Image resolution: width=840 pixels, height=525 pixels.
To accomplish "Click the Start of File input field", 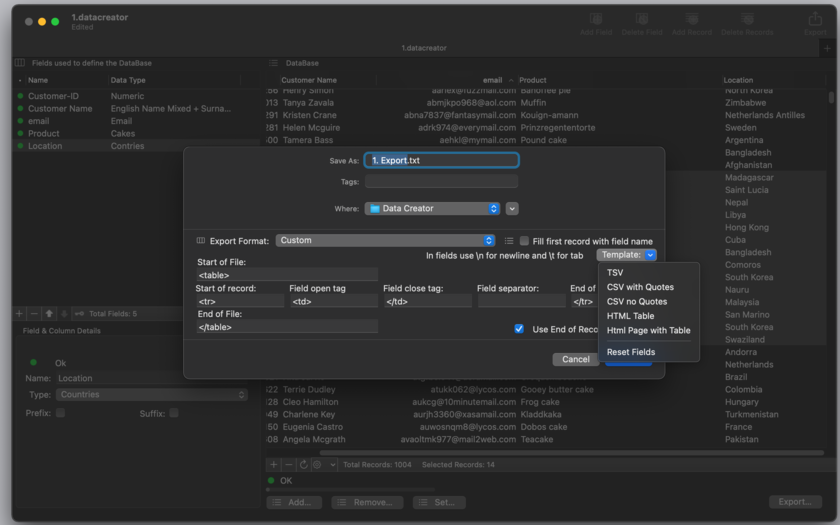I will (x=287, y=275).
